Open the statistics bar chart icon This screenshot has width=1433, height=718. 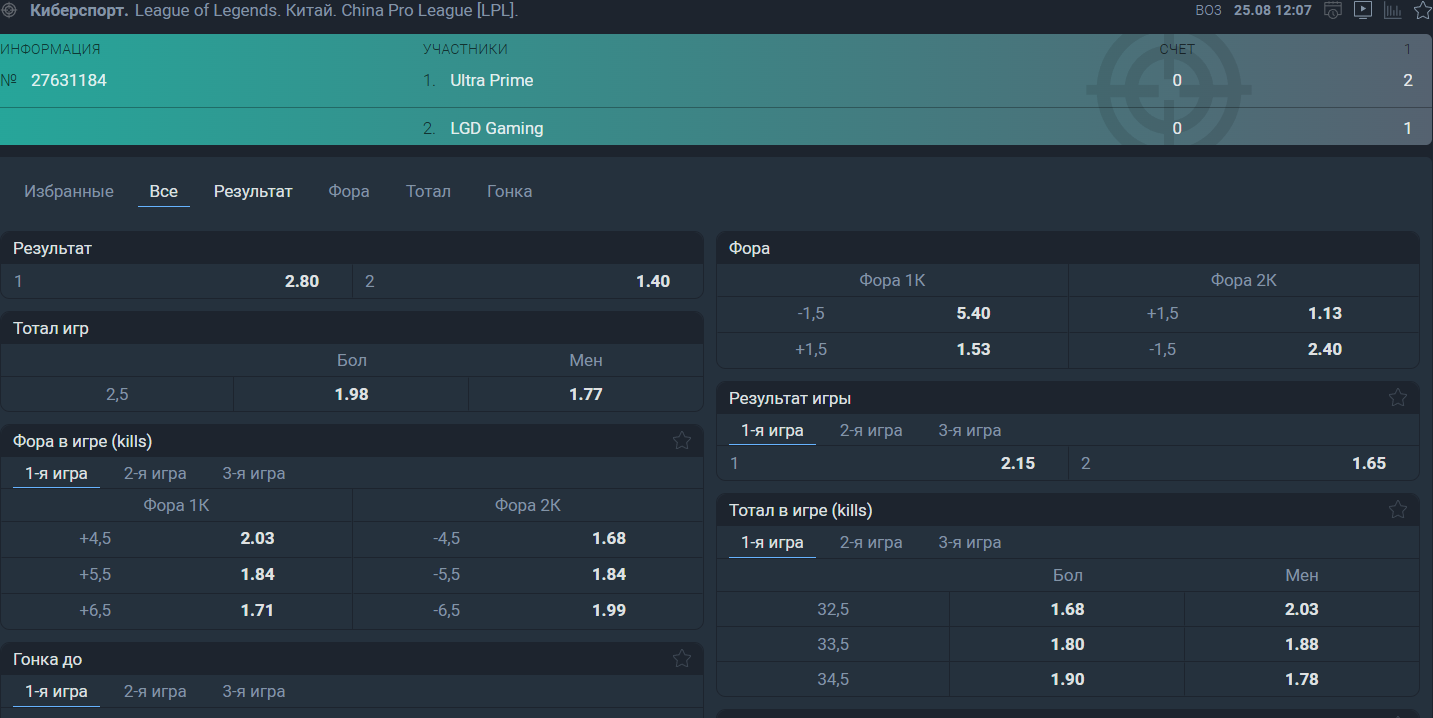point(1393,10)
